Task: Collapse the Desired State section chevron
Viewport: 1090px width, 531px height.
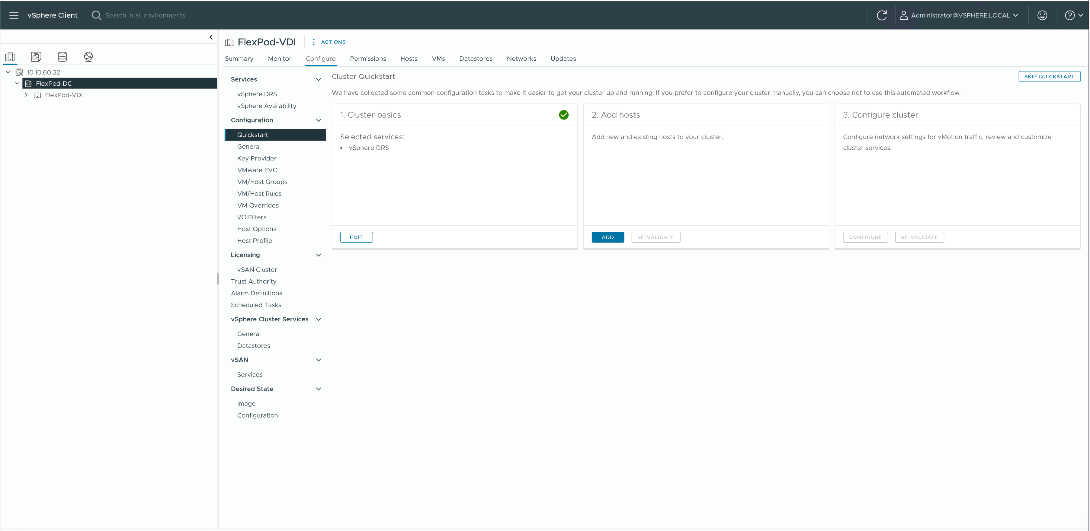Action: pos(318,389)
